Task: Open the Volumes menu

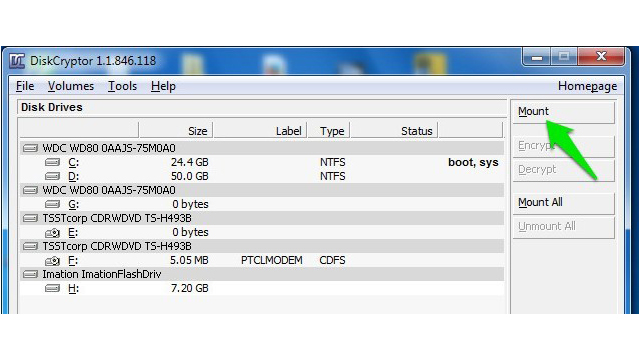Action: click(71, 86)
